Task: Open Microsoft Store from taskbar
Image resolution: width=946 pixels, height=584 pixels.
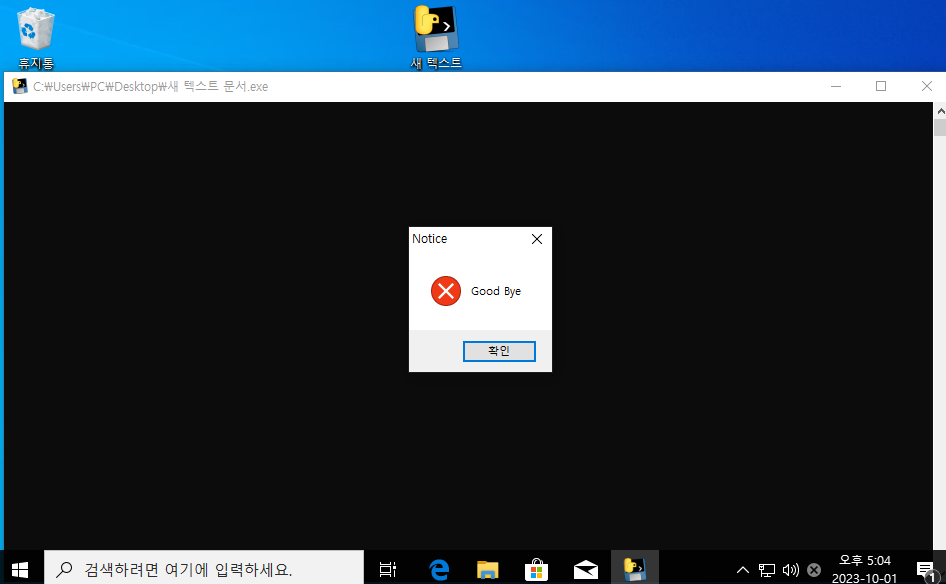Action: (536, 569)
